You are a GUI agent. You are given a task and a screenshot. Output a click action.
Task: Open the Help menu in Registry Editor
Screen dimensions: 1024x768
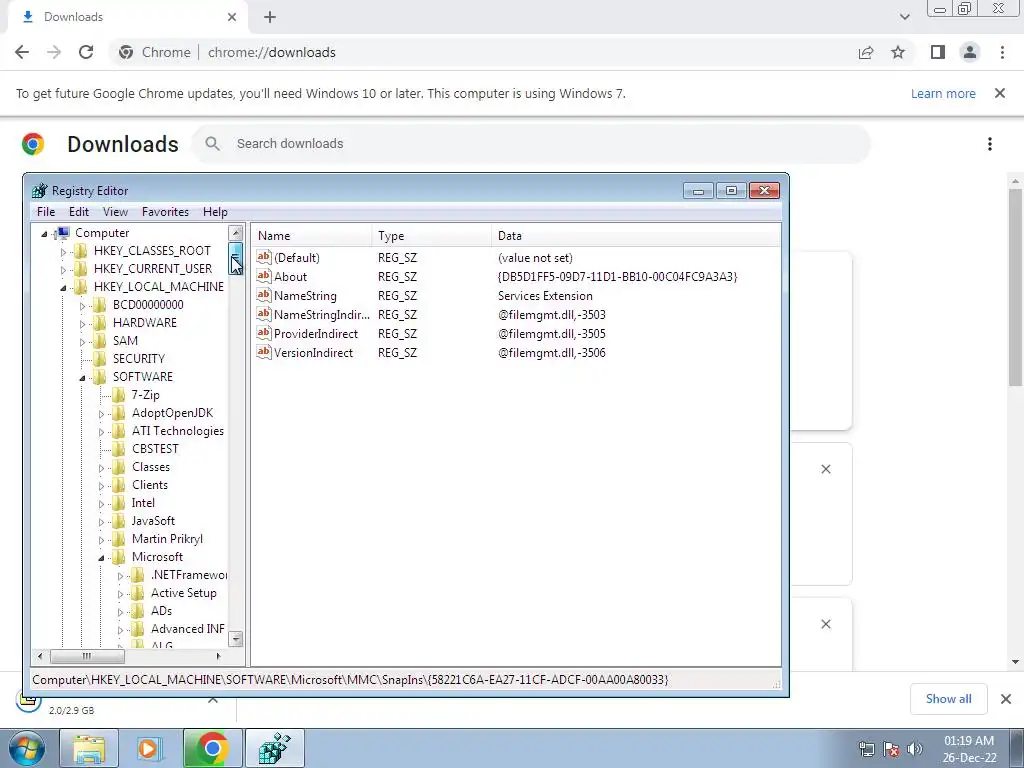click(x=215, y=212)
